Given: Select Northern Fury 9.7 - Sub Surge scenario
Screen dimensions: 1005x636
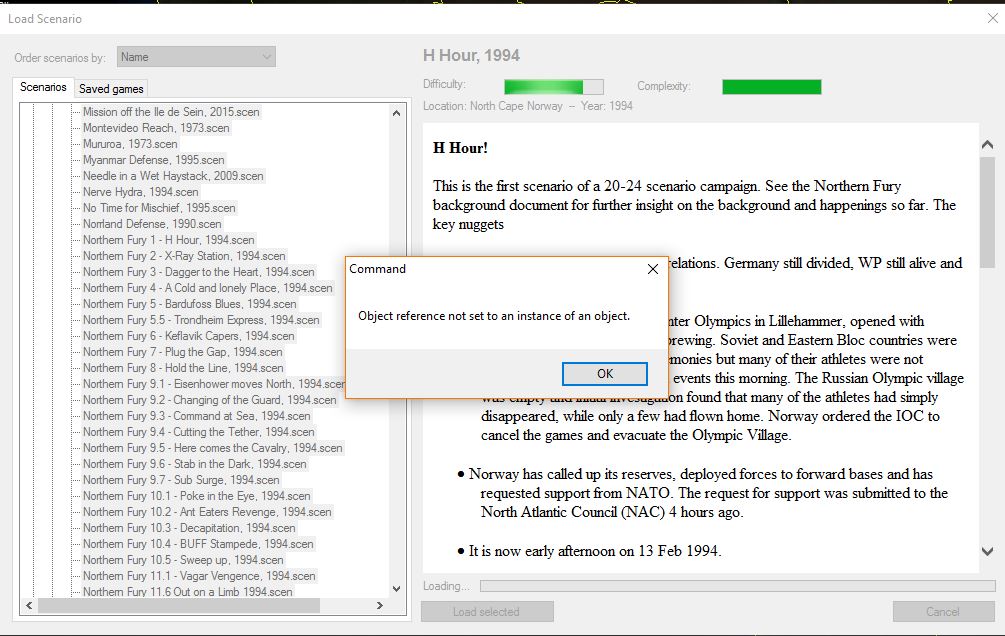Looking at the screenshot, I should (x=181, y=480).
